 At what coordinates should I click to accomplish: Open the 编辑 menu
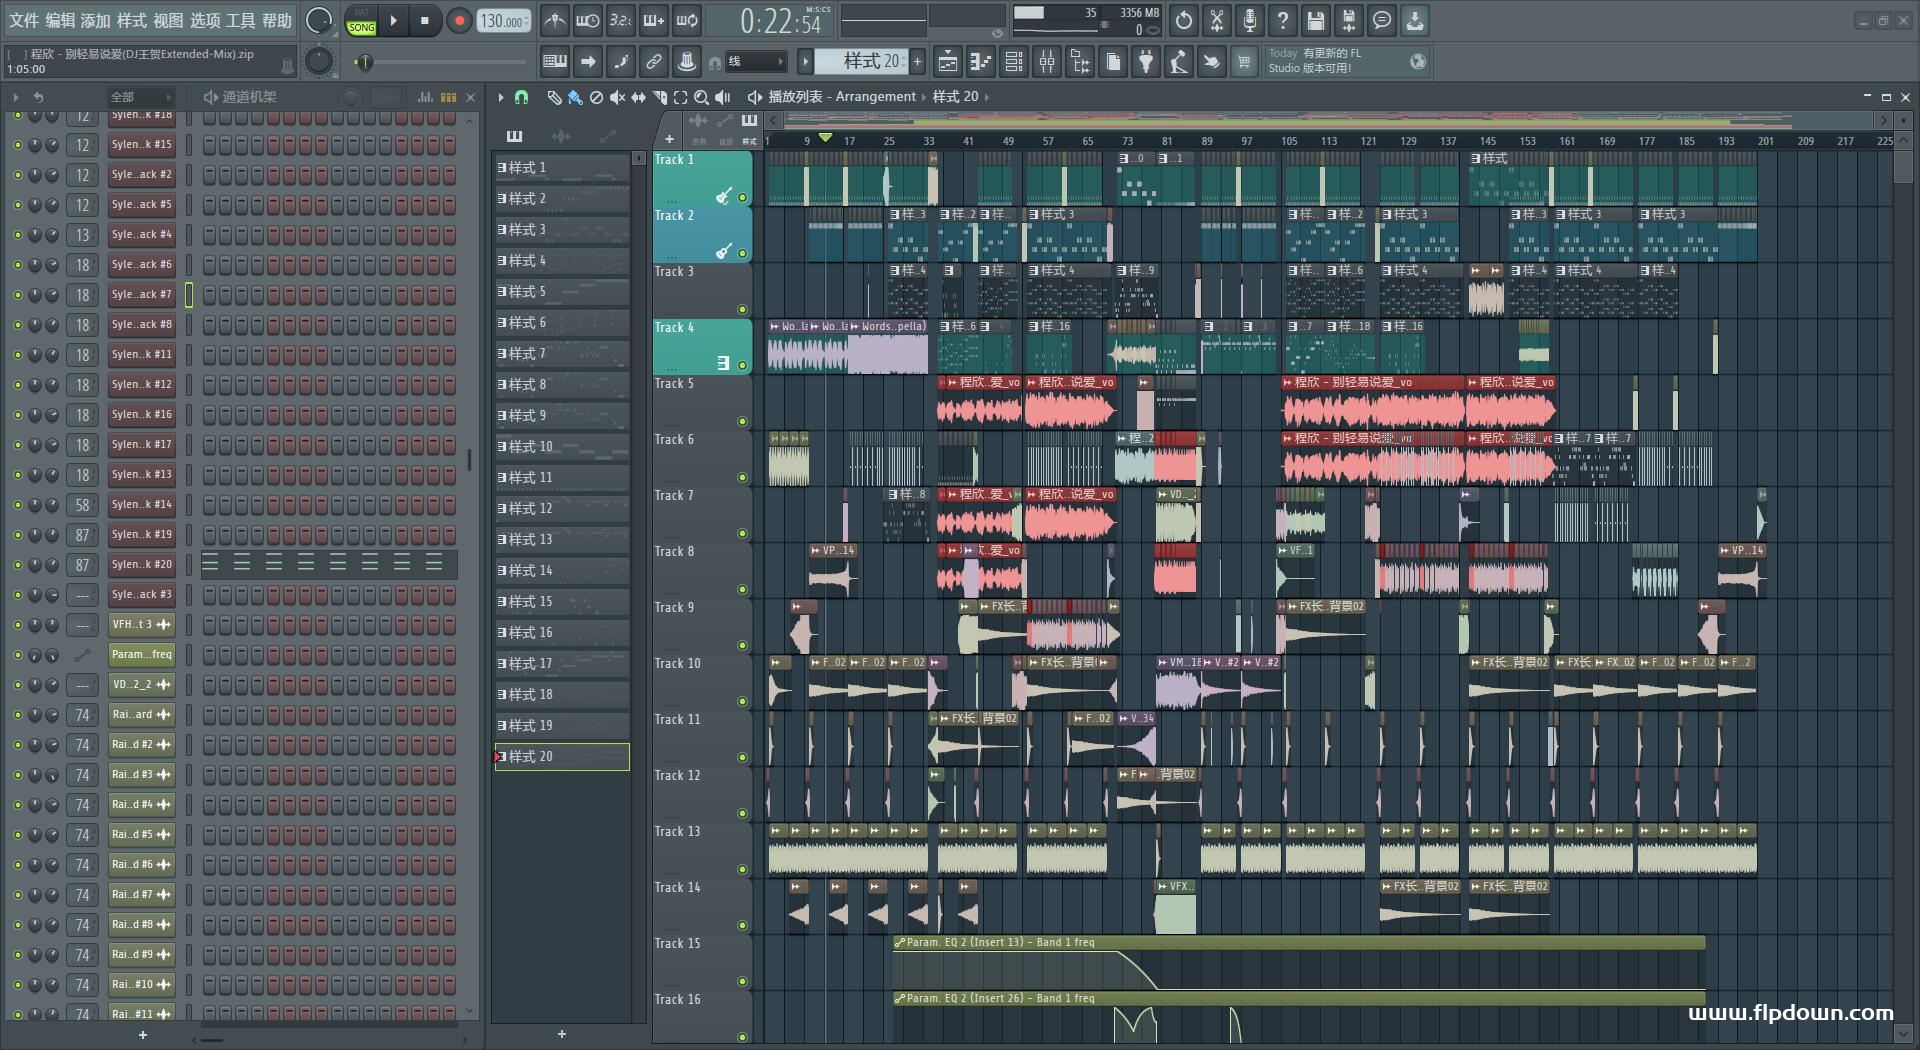click(59, 21)
